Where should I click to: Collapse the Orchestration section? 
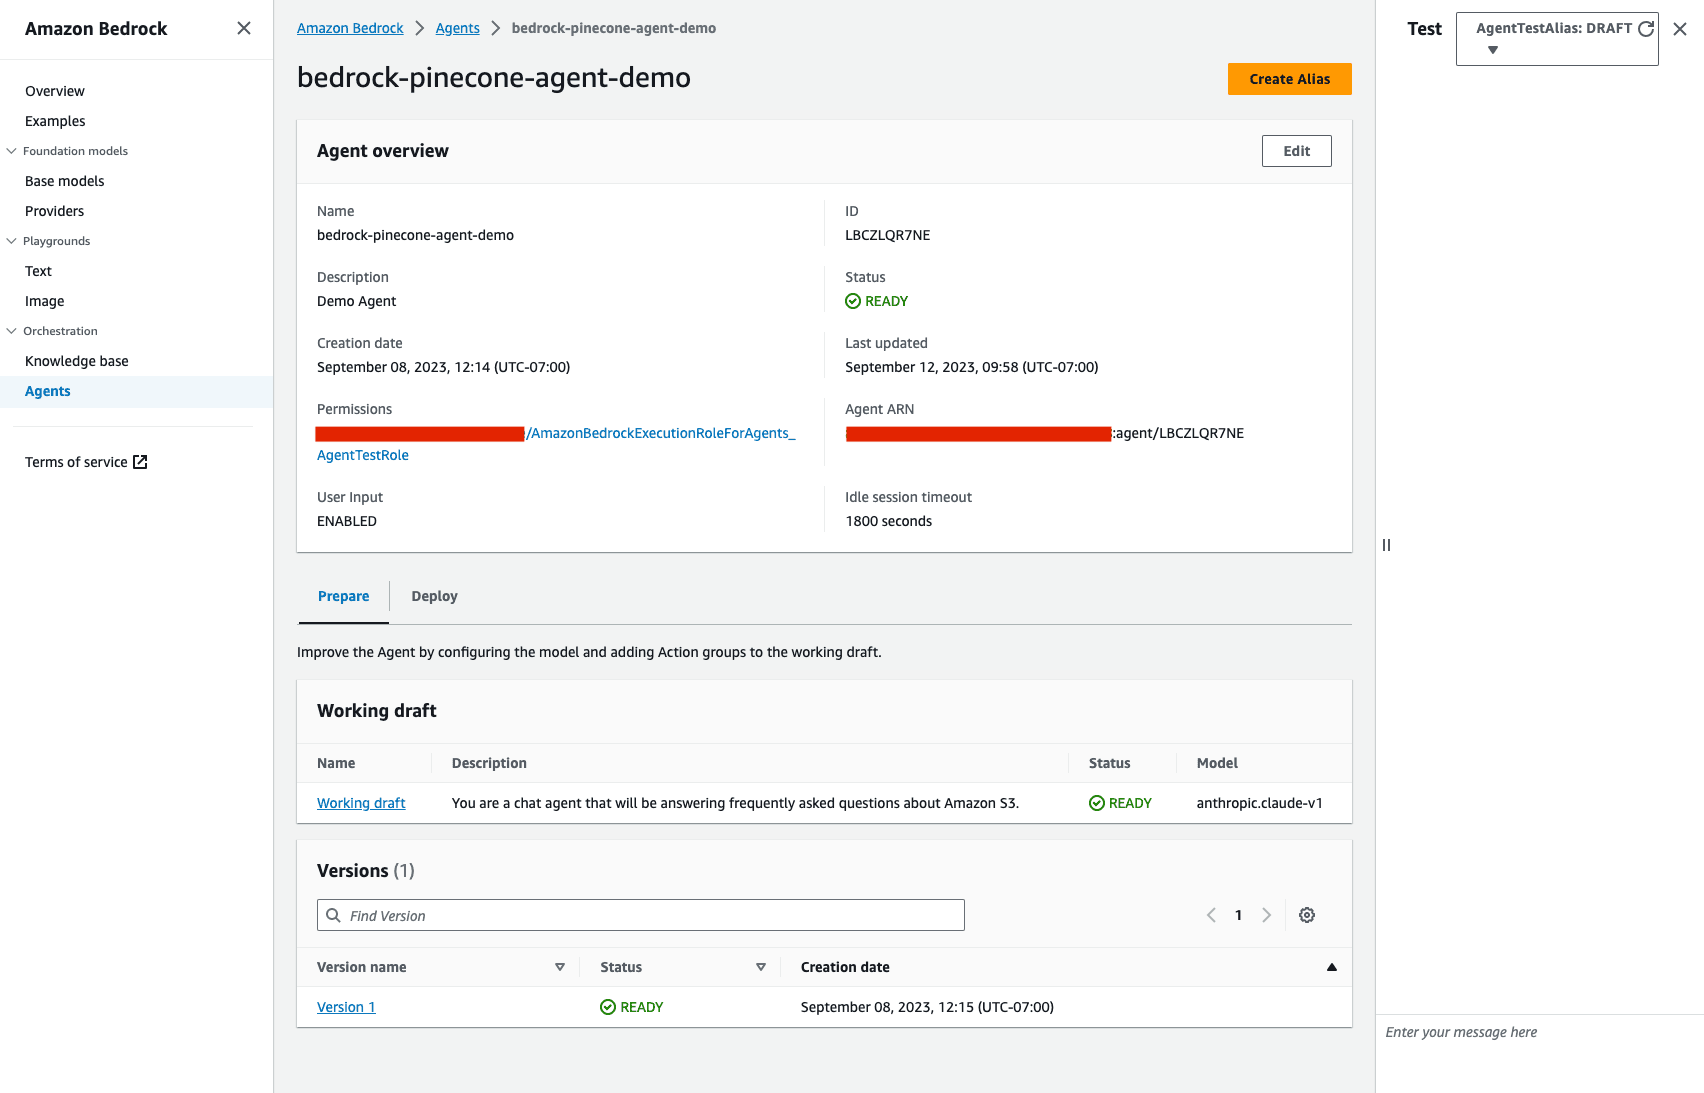(x=12, y=331)
